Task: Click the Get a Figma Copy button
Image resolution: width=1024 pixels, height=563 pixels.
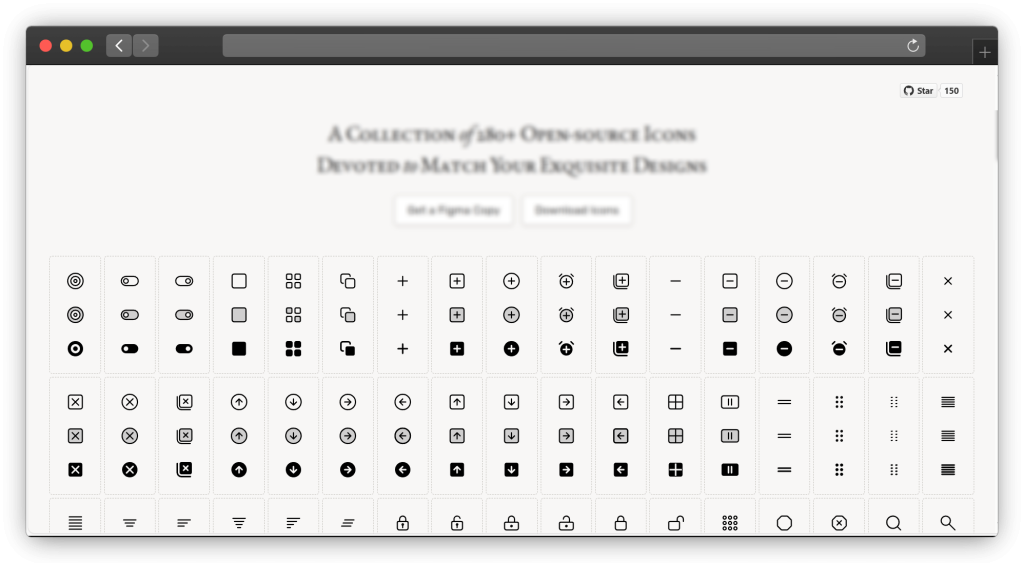Action: click(x=454, y=210)
